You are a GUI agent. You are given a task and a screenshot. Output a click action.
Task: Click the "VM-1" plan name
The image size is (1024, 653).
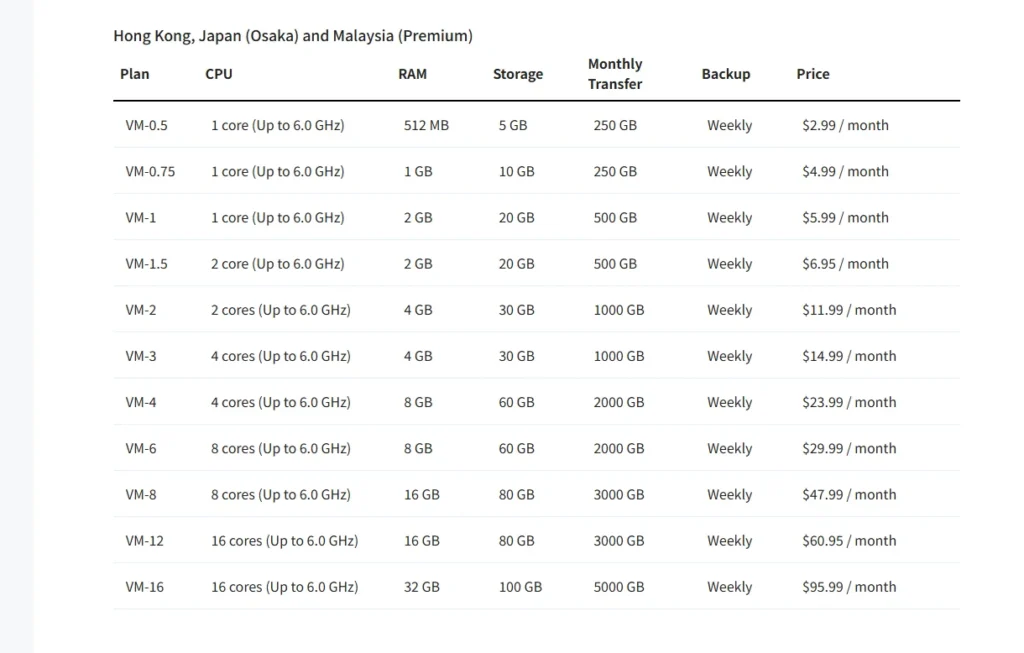tap(141, 218)
